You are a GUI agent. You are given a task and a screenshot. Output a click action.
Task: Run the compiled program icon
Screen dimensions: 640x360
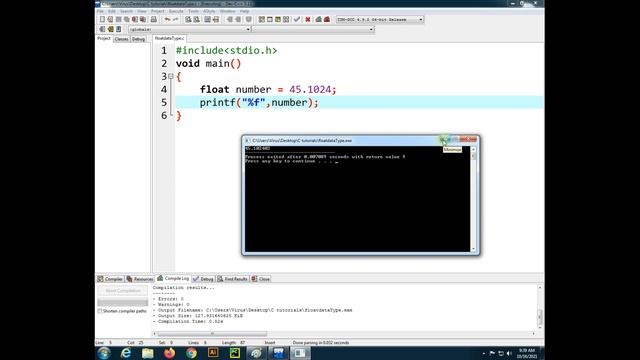(x=270, y=19)
